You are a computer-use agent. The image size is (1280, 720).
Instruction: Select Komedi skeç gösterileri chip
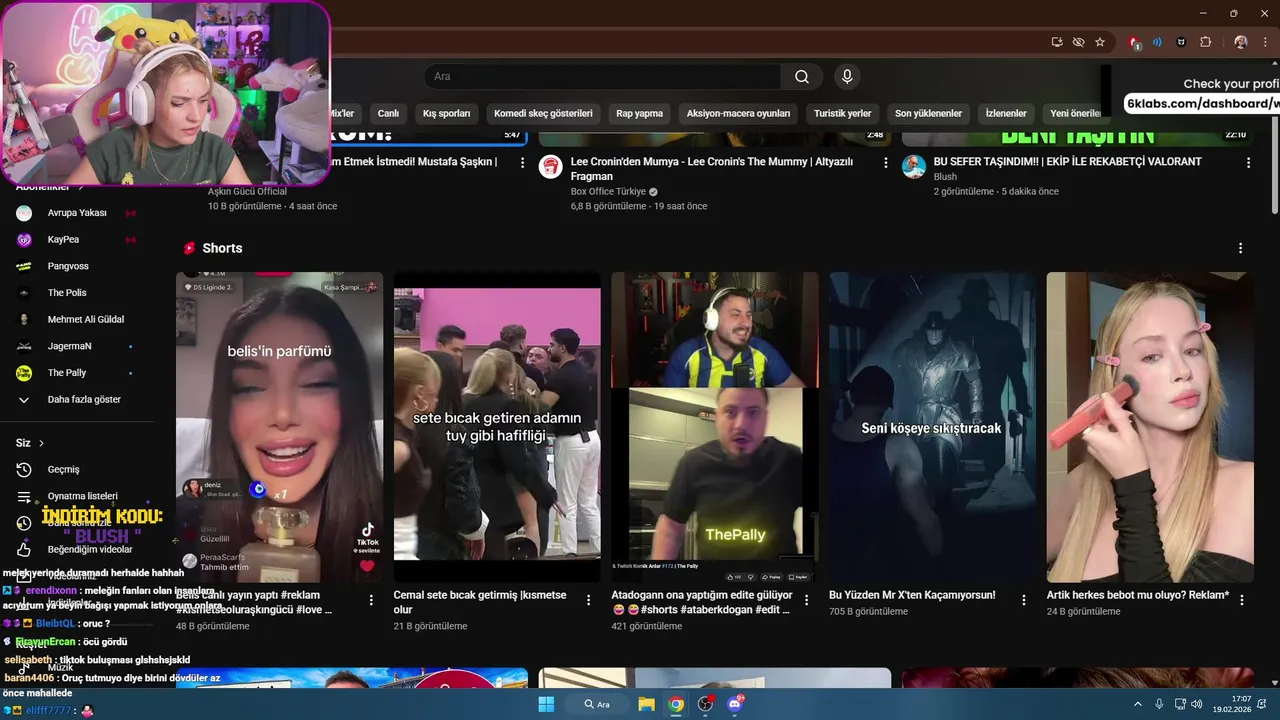(543, 113)
